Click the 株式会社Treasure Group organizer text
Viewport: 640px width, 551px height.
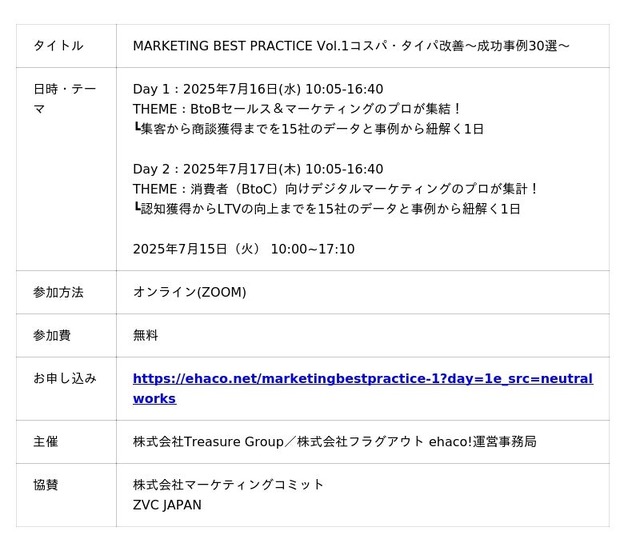334,441
